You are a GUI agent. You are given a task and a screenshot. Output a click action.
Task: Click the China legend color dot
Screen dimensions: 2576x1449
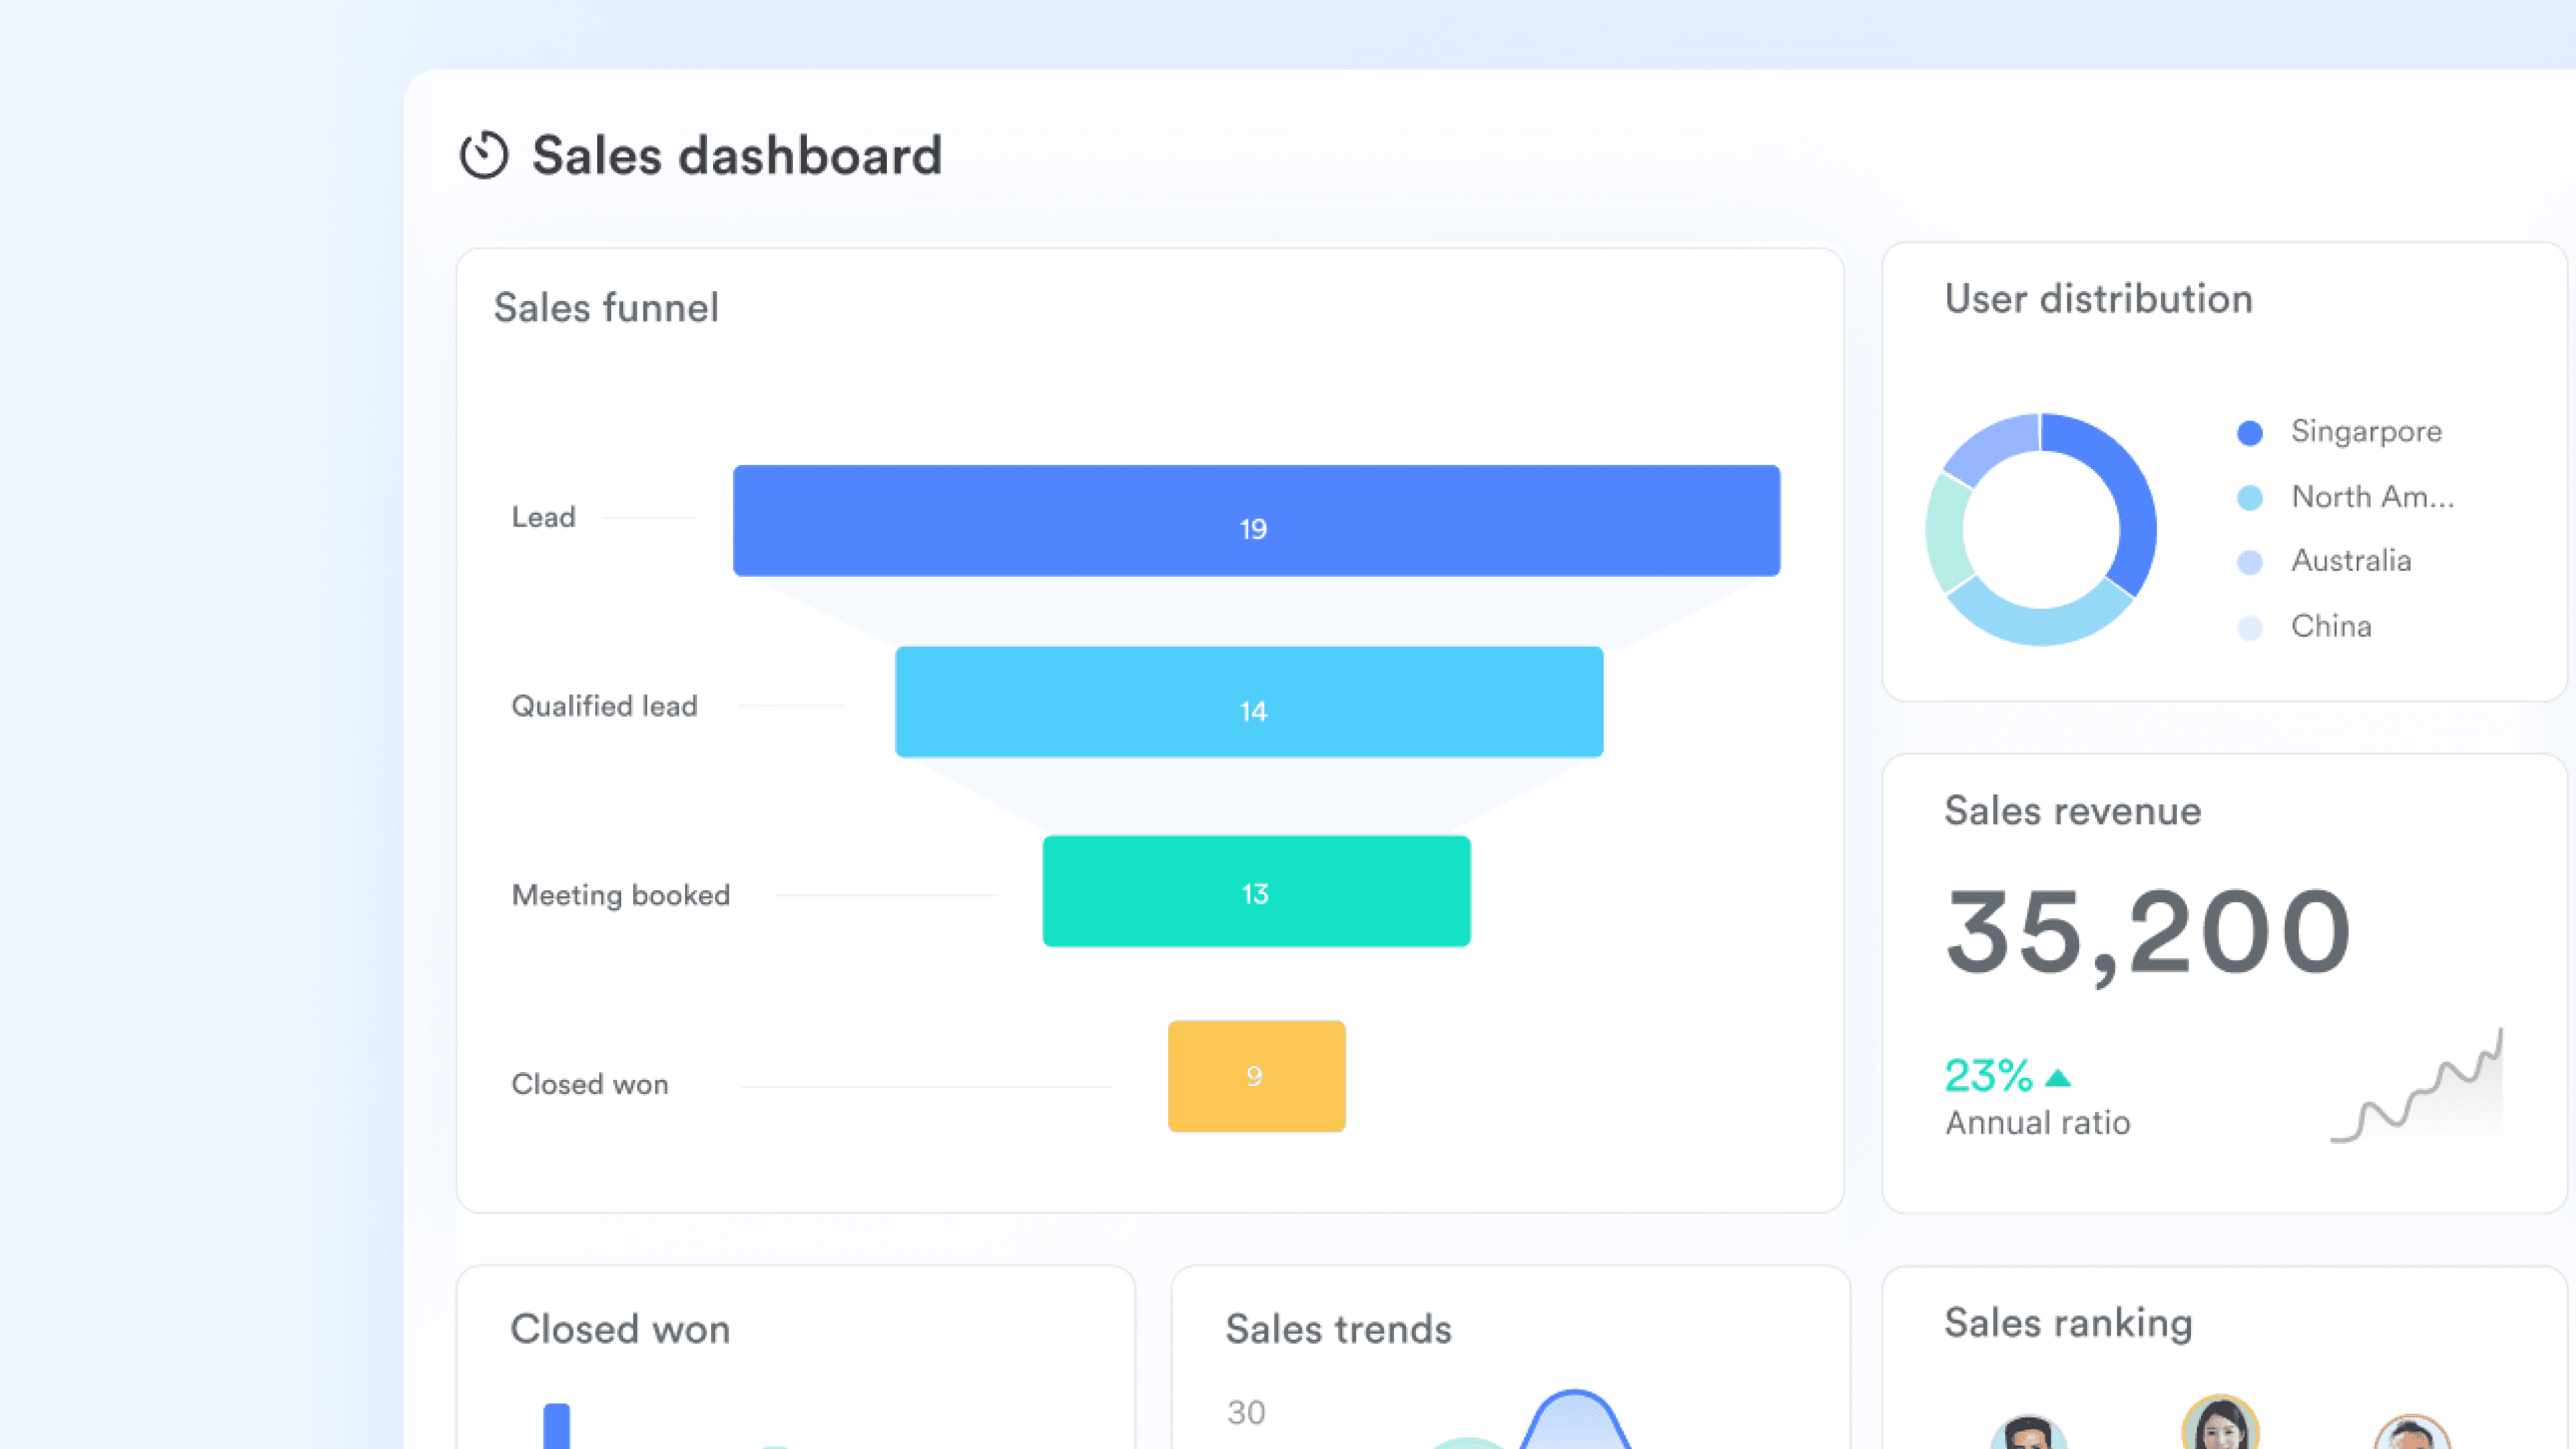[x=2250, y=628]
